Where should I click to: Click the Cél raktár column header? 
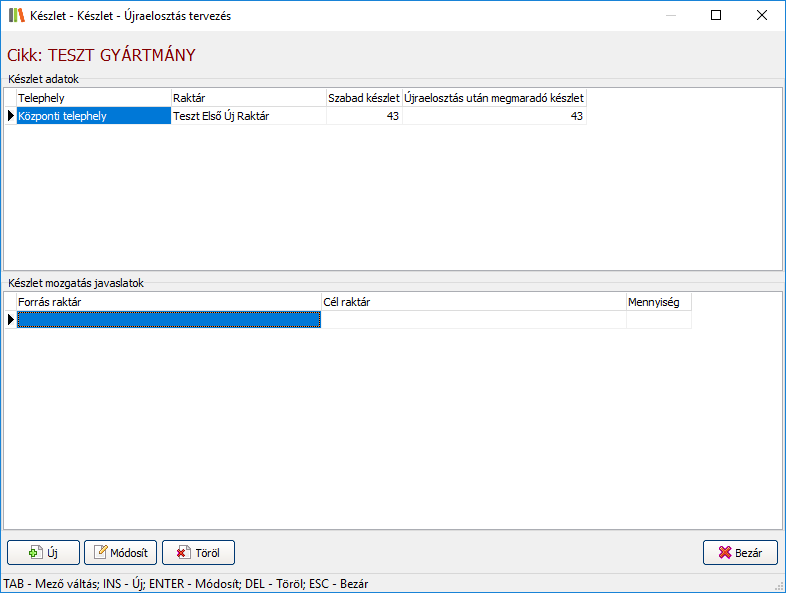coord(473,302)
